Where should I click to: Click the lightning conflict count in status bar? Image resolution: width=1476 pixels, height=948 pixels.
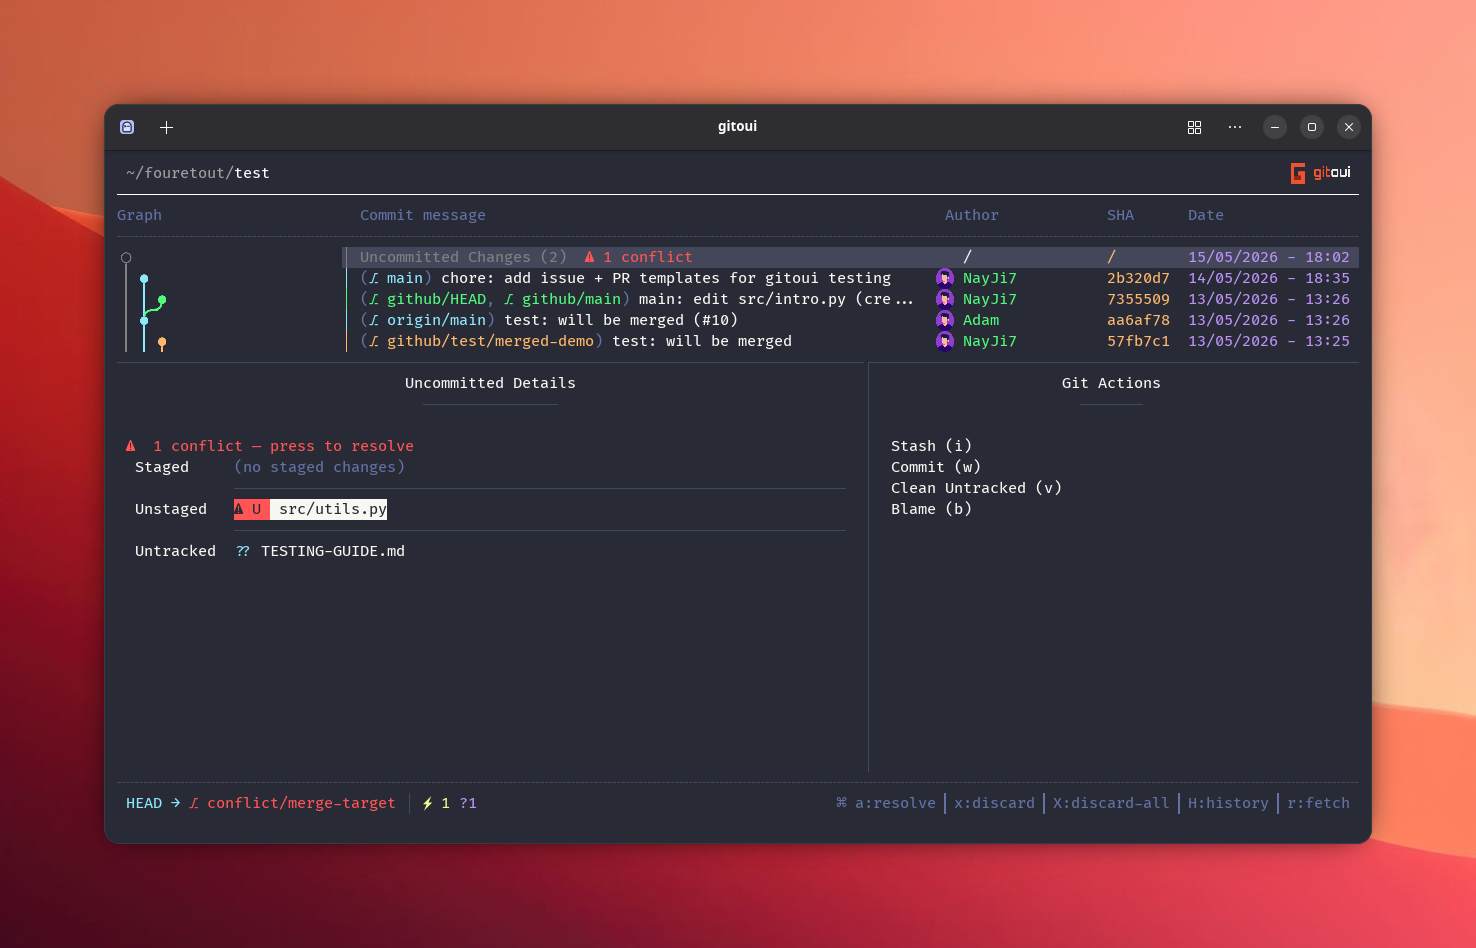(x=436, y=803)
